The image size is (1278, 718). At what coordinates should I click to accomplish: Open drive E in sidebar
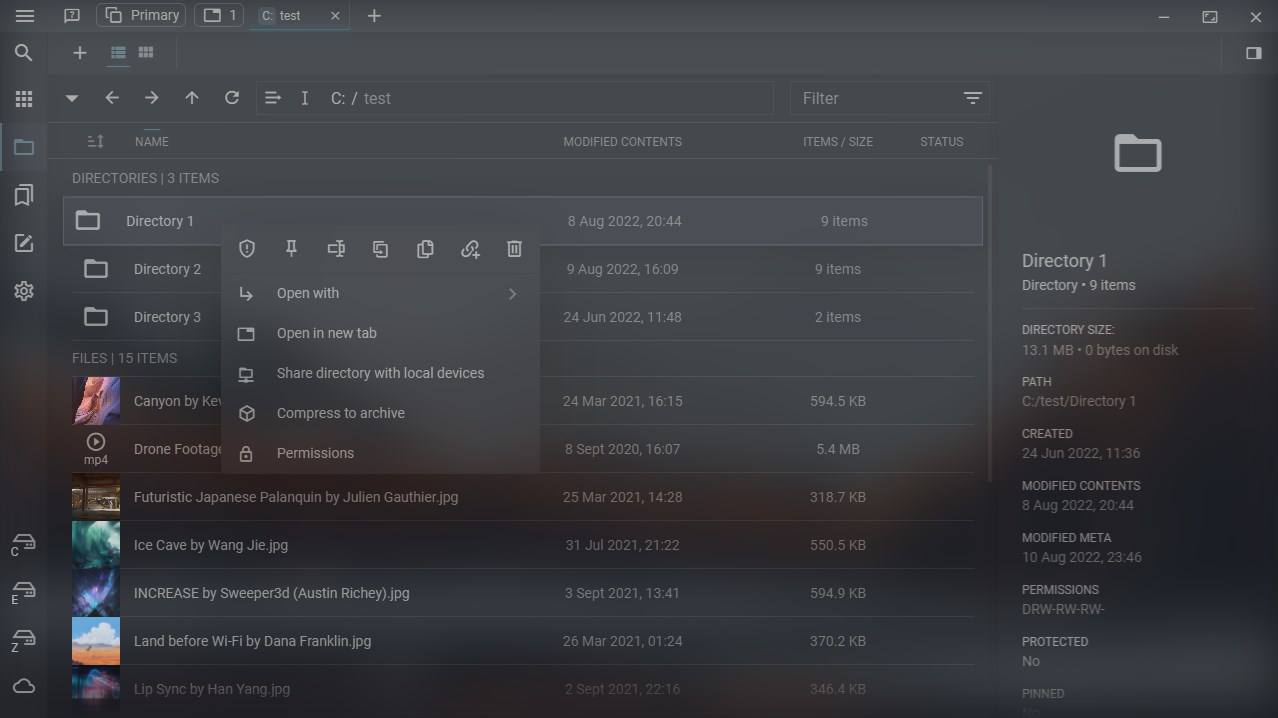pyautogui.click(x=23, y=591)
